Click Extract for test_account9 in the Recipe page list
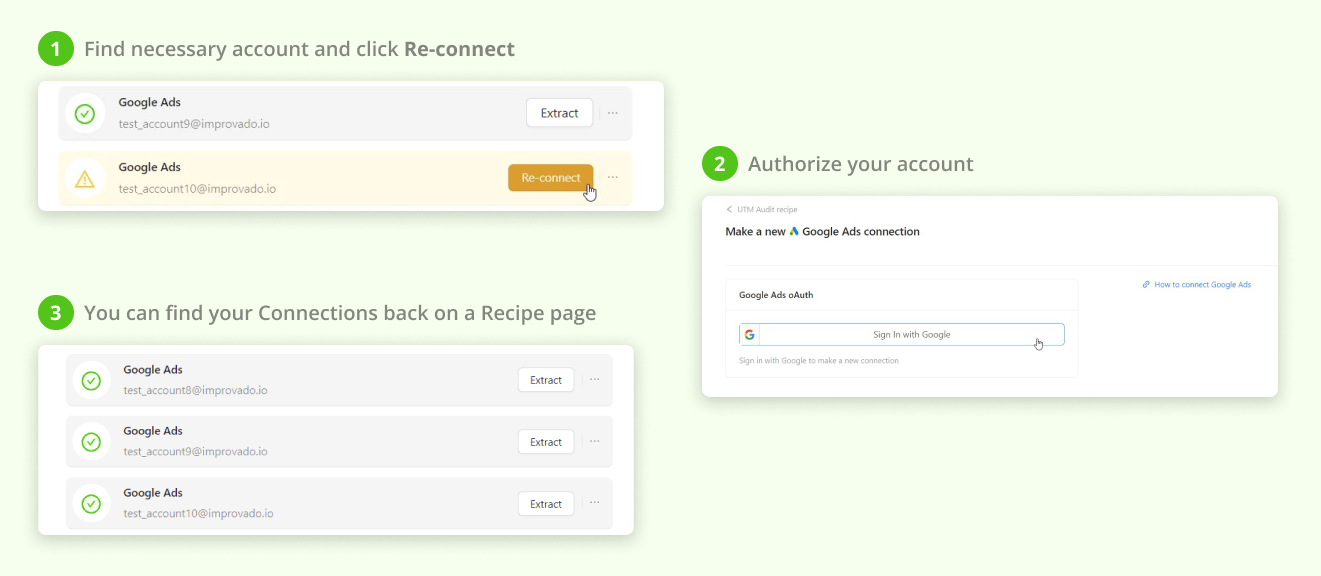The width and height of the screenshot is (1321, 576). [546, 442]
